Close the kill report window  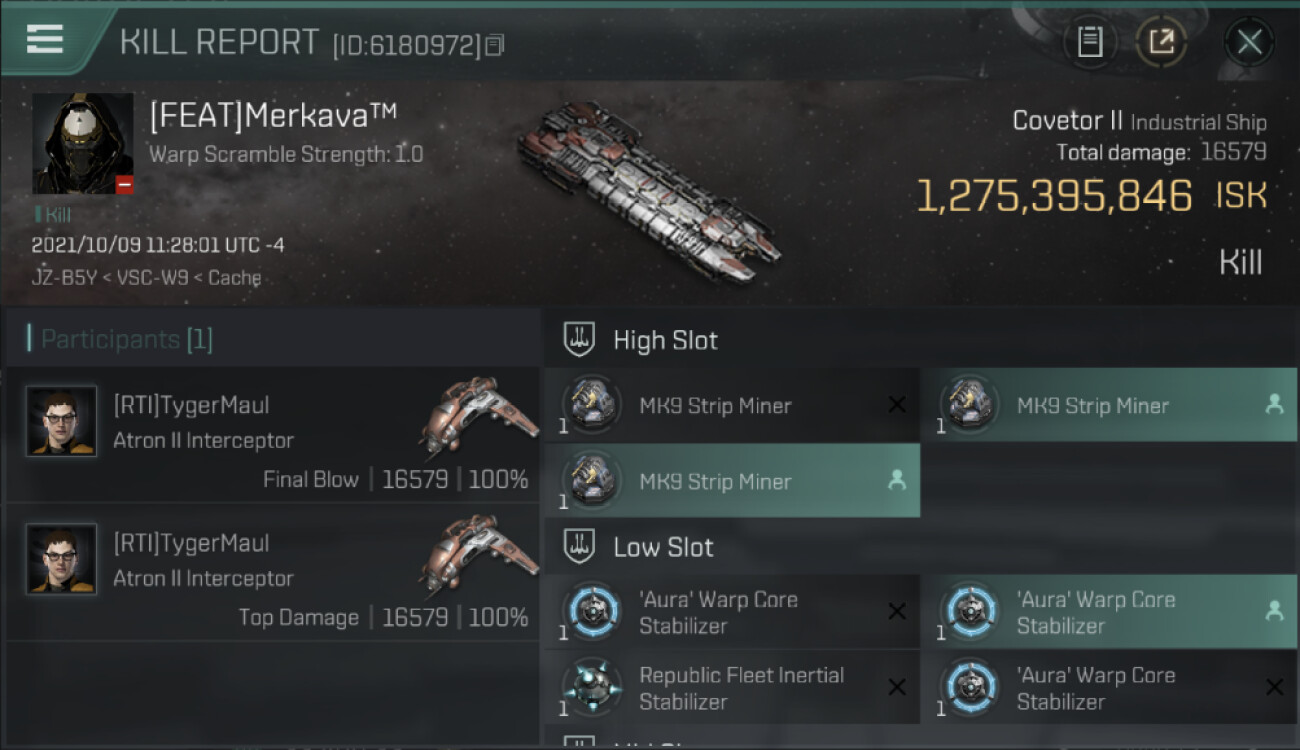pyautogui.click(x=1249, y=42)
